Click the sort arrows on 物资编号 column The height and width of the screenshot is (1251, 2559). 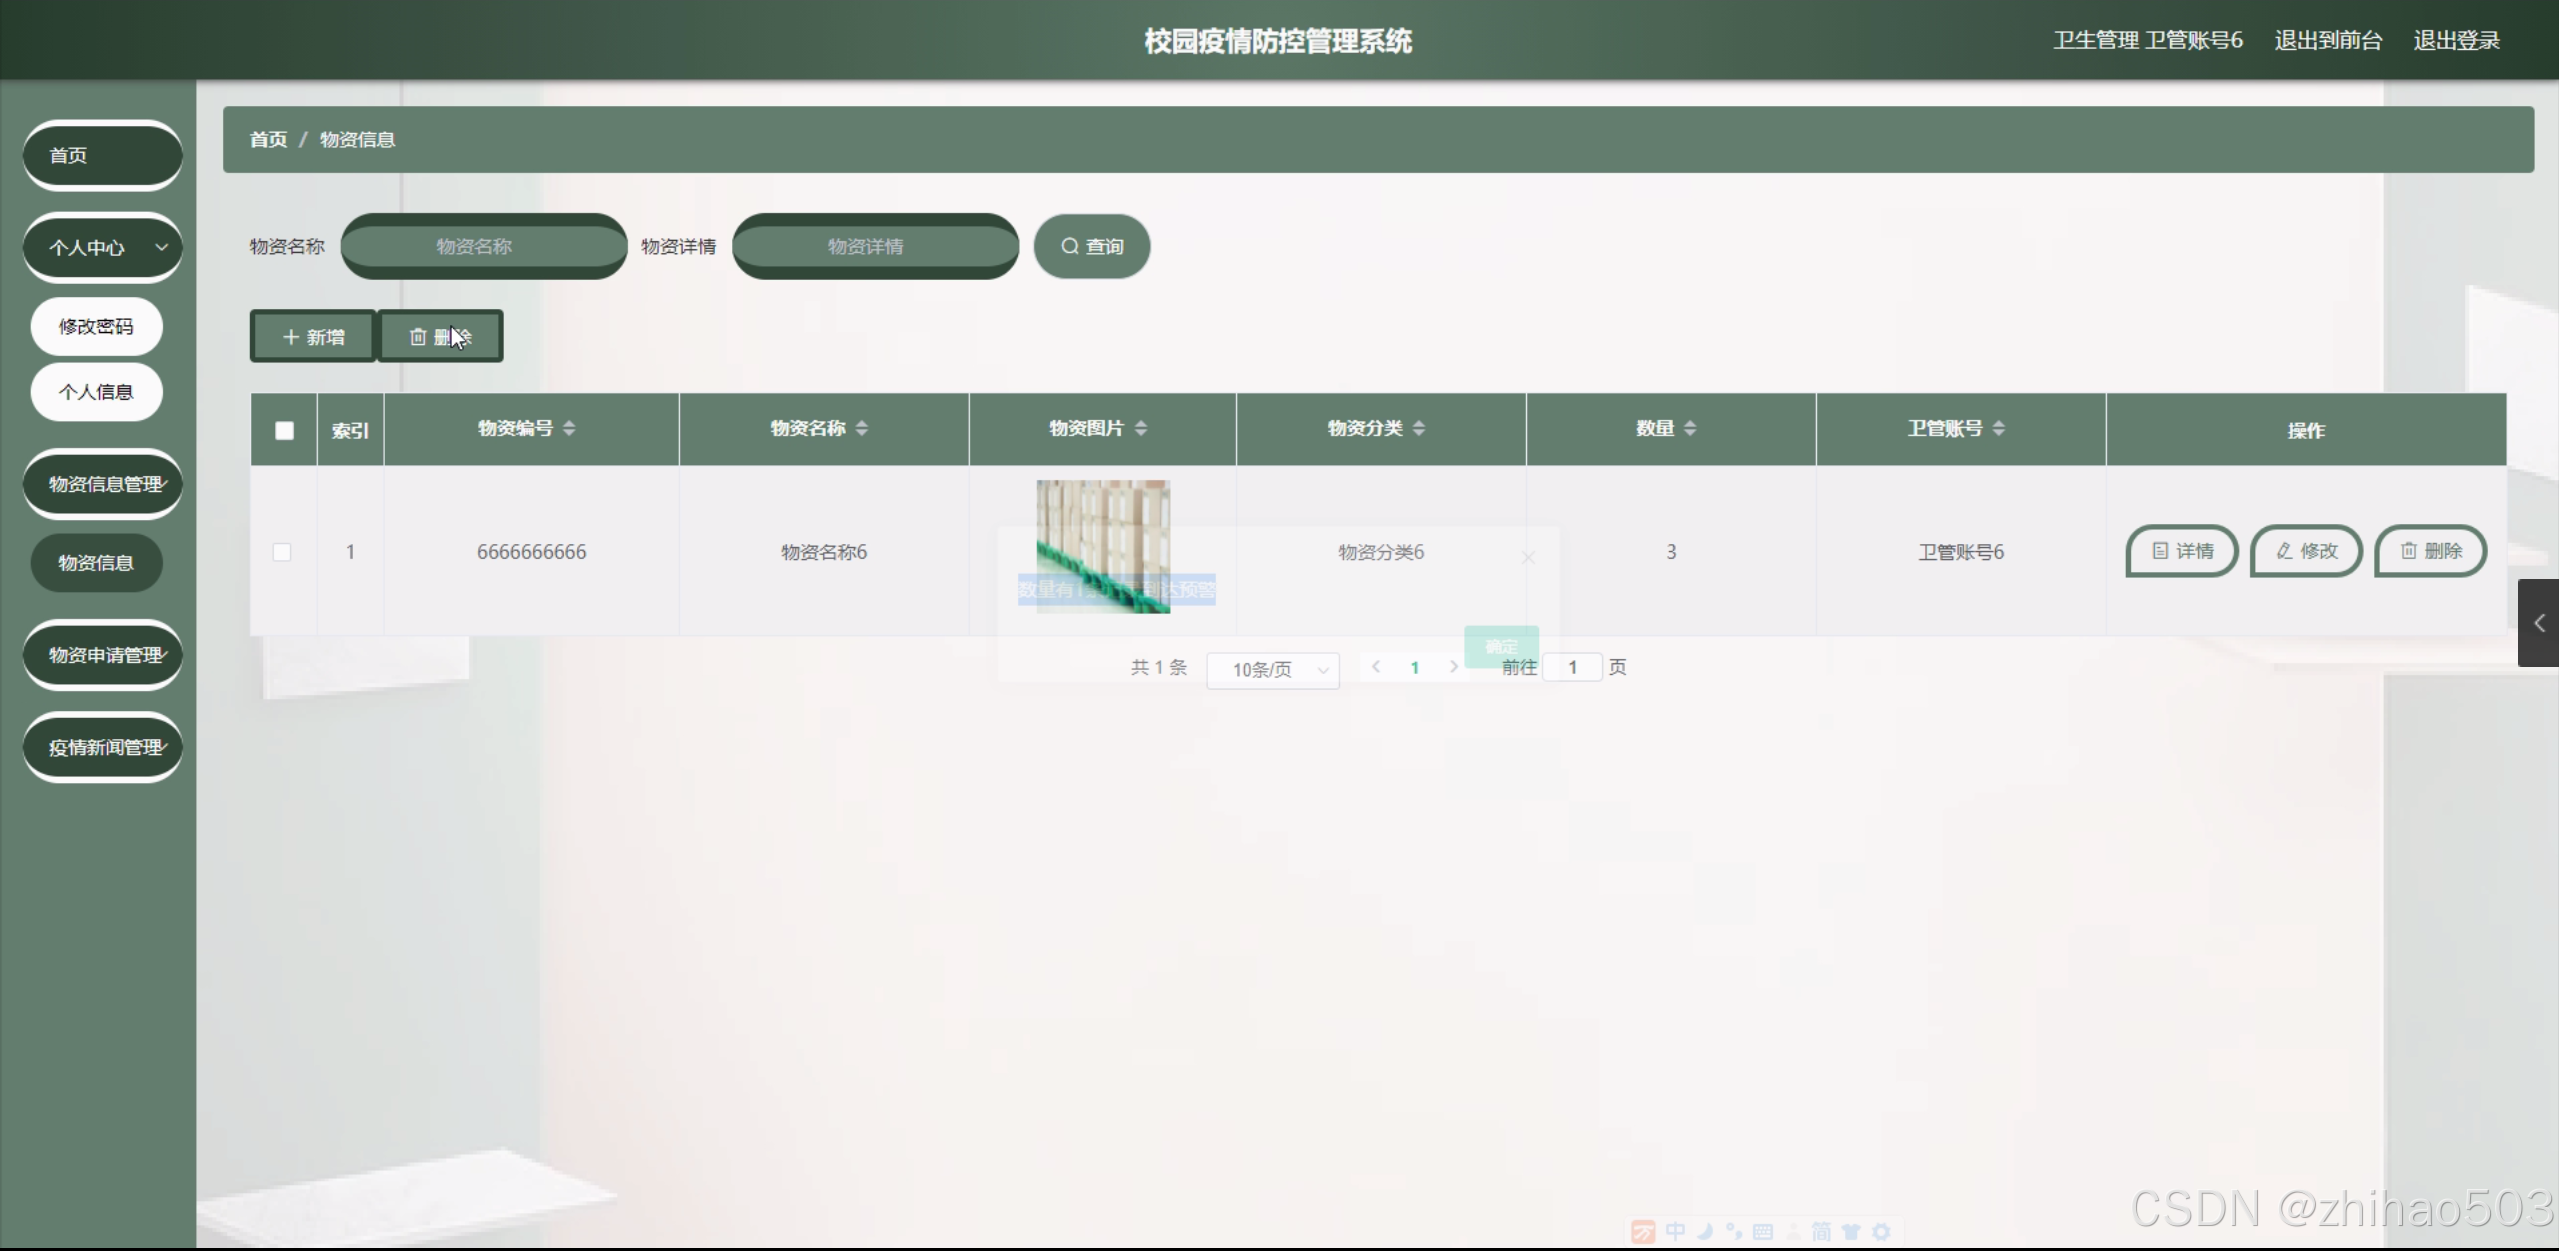(569, 429)
